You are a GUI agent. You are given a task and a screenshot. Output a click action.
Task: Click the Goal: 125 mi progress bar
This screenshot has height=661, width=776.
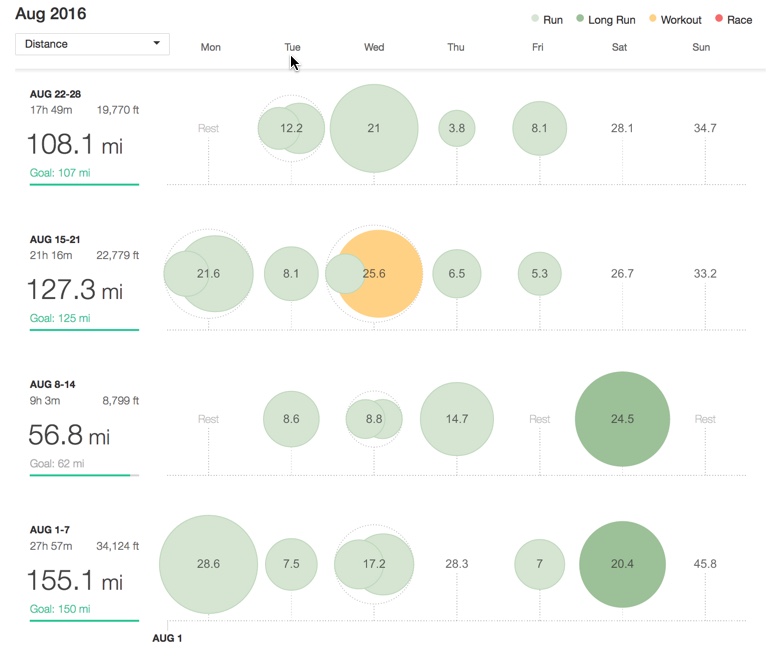point(84,329)
